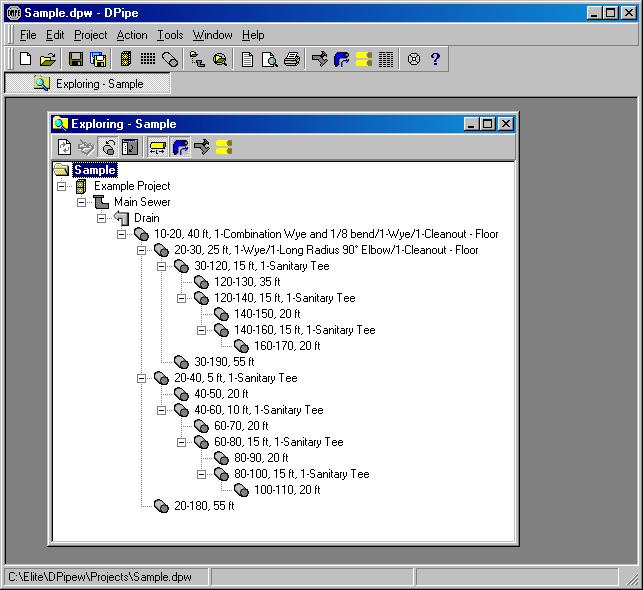Switch to the Exploring - Sample window tab
This screenshot has width=643, height=590.
(90, 84)
